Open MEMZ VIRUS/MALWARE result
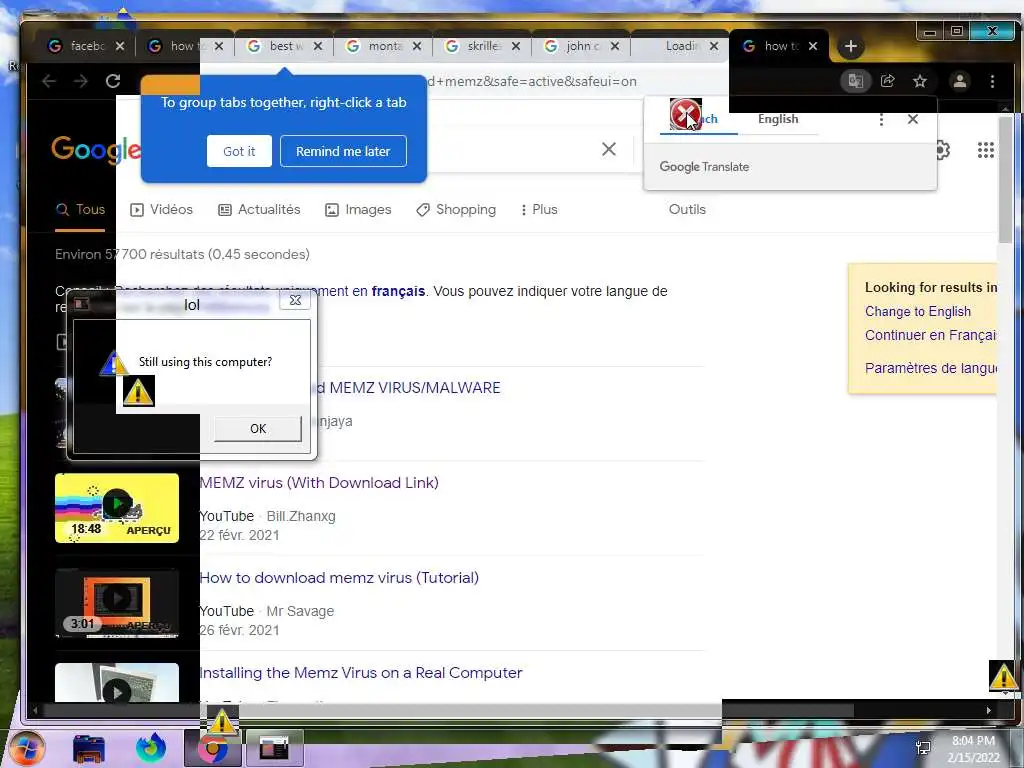The width and height of the screenshot is (1024, 768). [409, 388]
